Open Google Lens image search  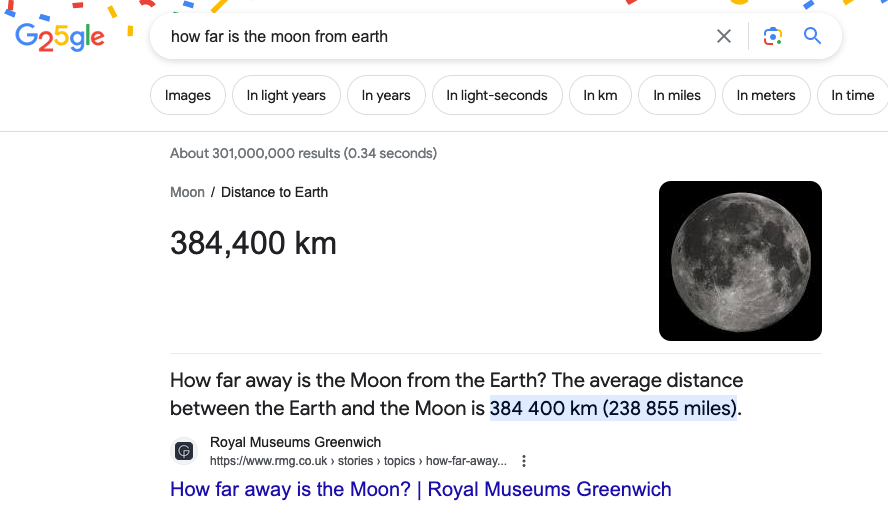771,37
